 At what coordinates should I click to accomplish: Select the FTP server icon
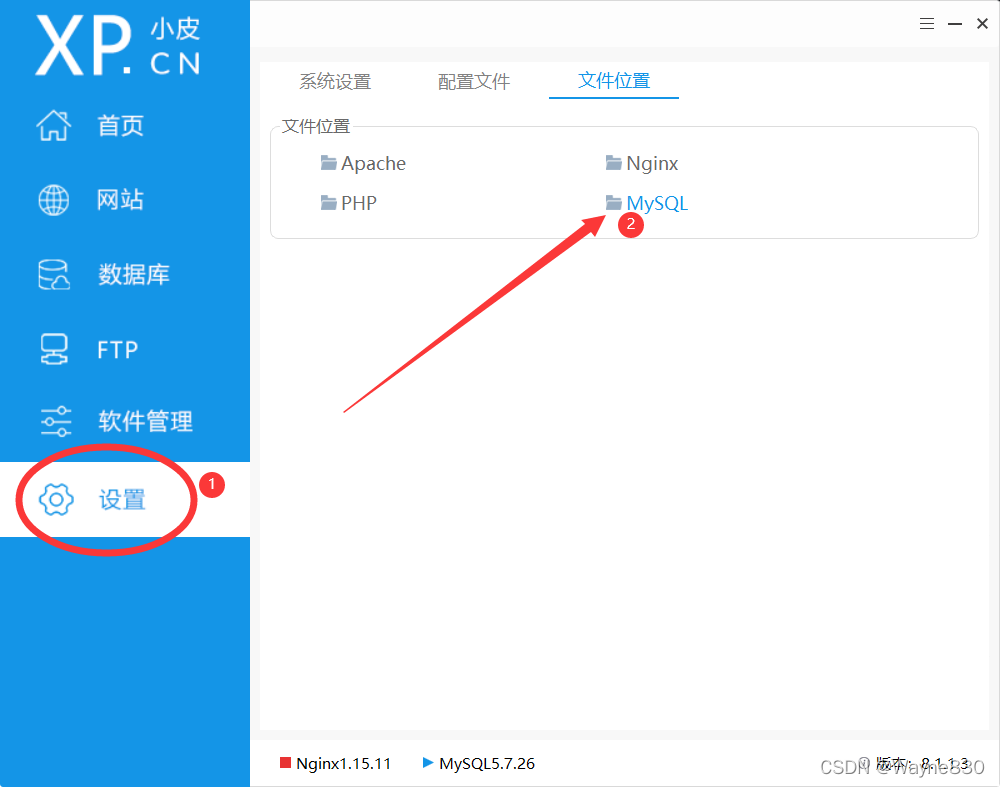tap(54, 349)
